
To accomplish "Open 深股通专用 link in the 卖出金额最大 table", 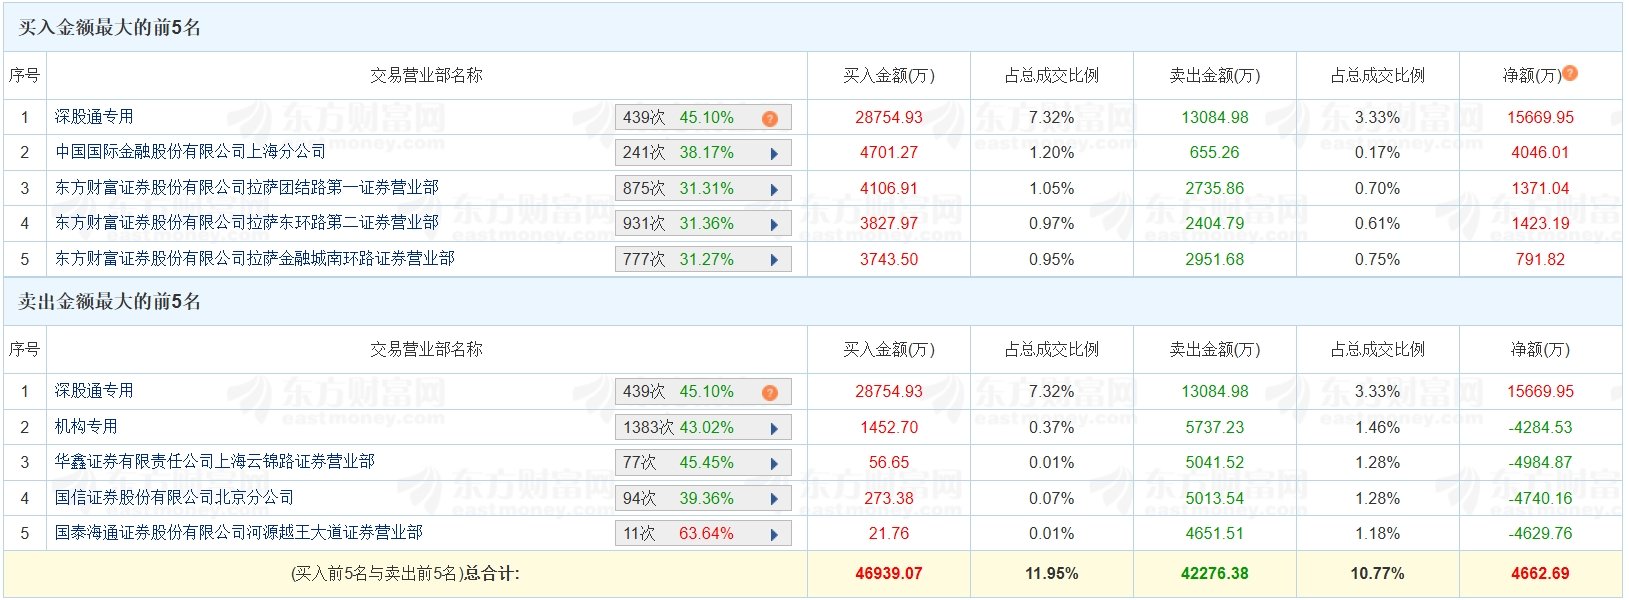I will [94, 391].
